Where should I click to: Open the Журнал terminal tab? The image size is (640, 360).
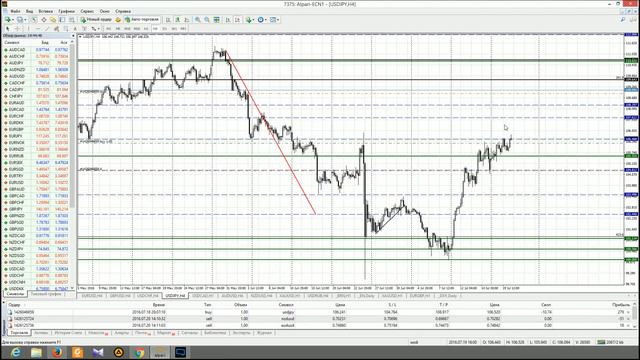click(264, 333)
